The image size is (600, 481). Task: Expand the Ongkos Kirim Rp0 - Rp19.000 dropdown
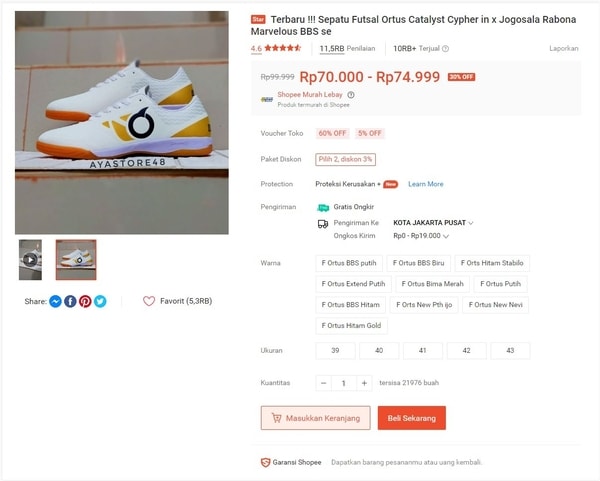421,236
